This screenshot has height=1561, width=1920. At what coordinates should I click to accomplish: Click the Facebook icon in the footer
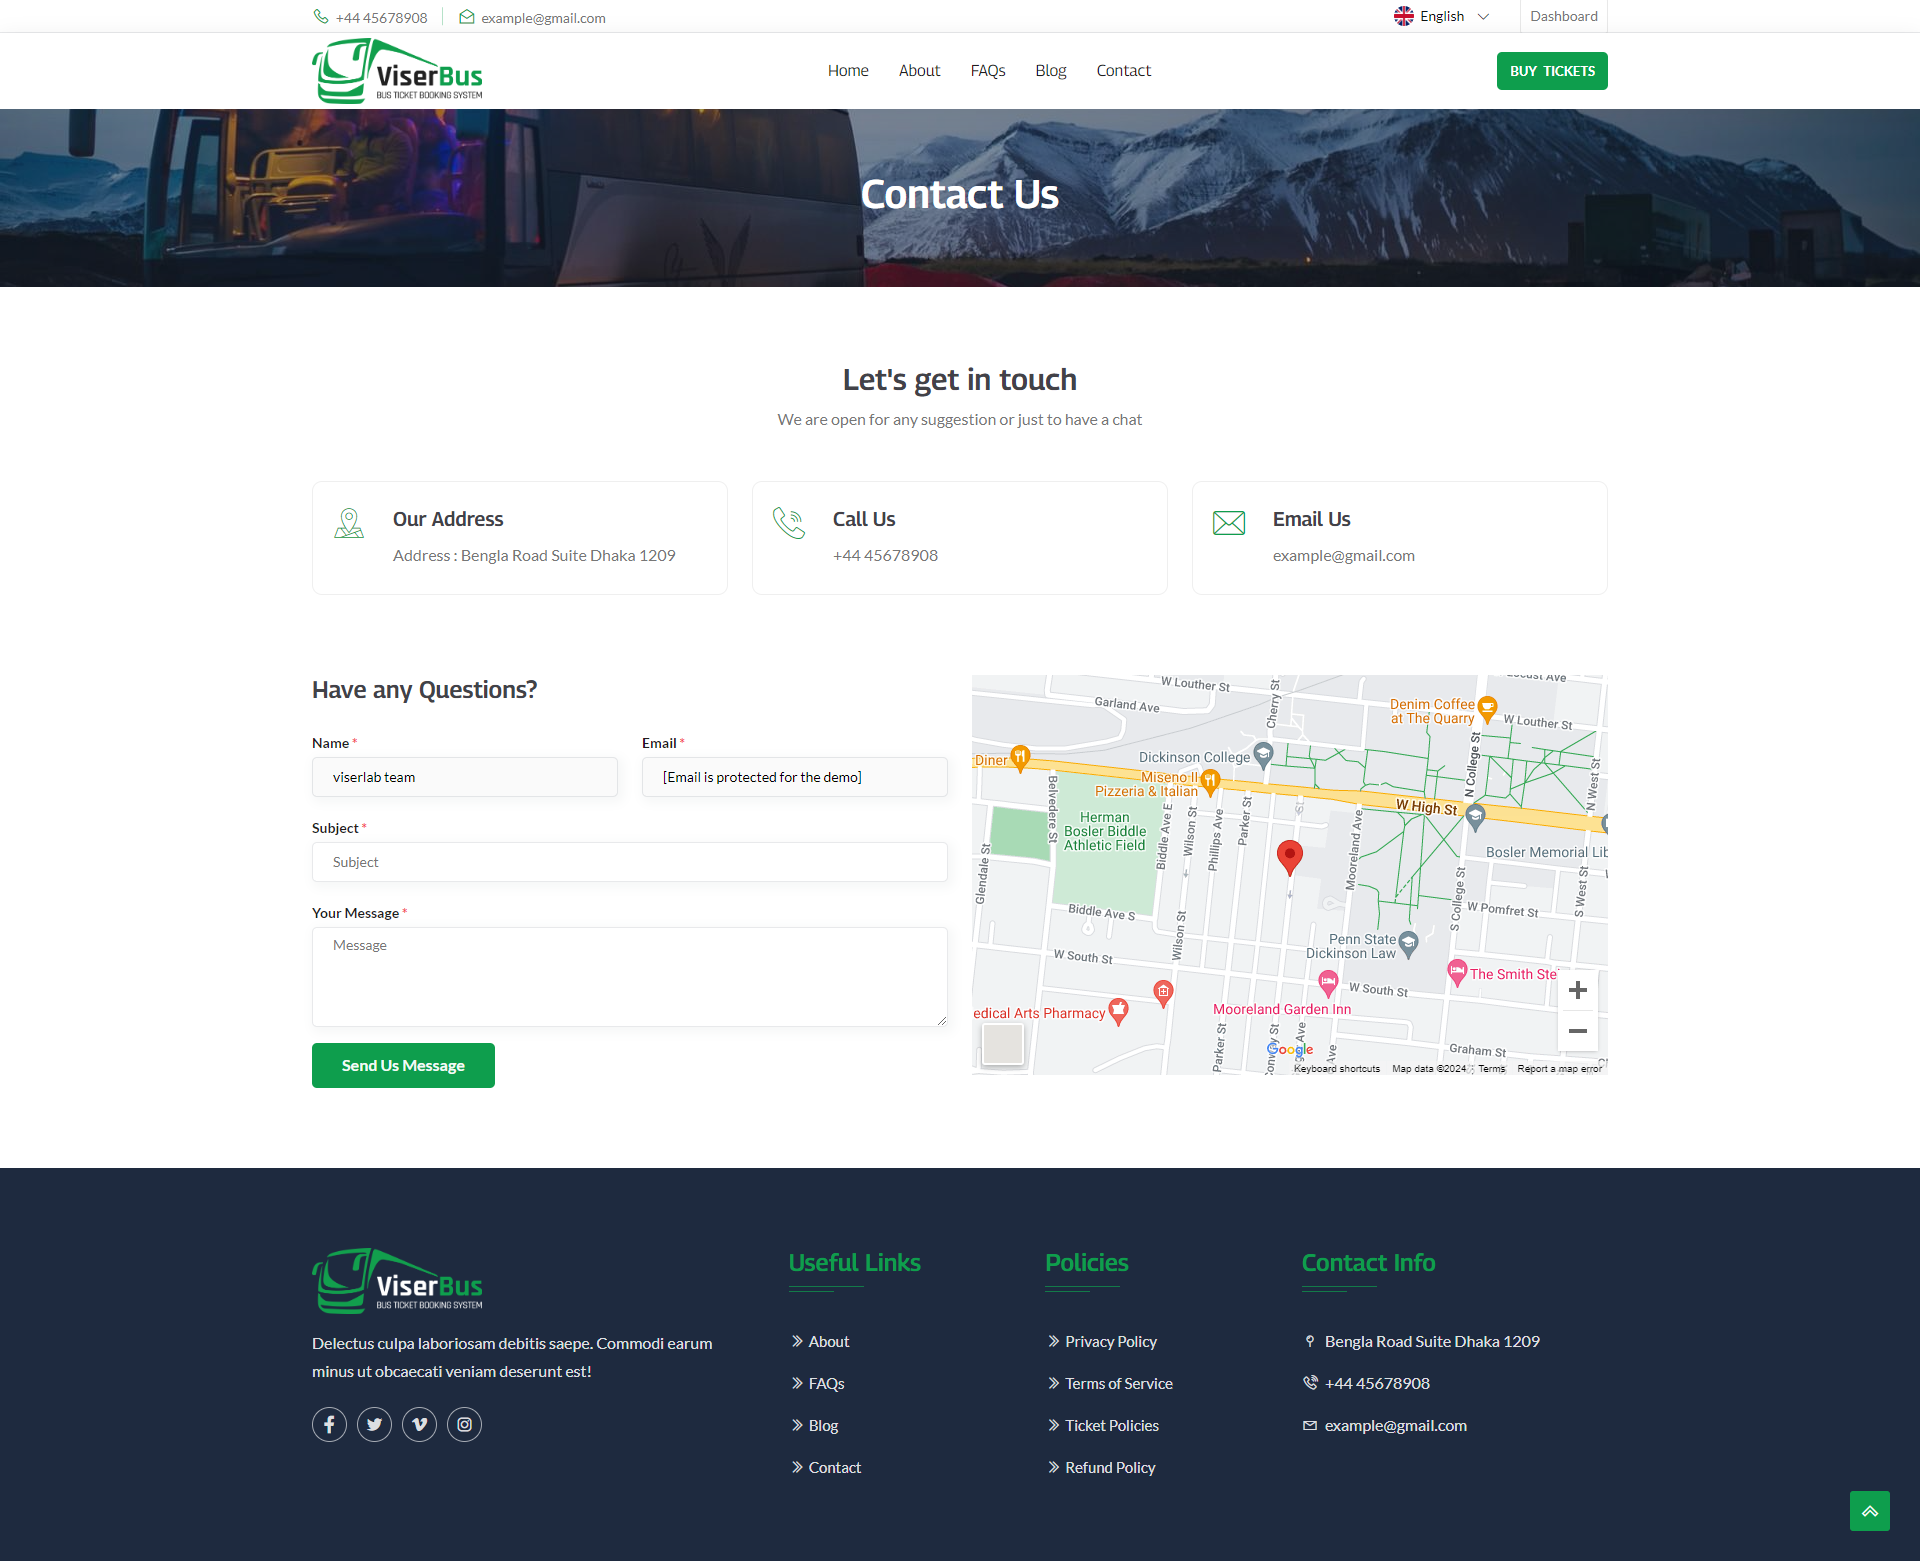coord(329,1424)
